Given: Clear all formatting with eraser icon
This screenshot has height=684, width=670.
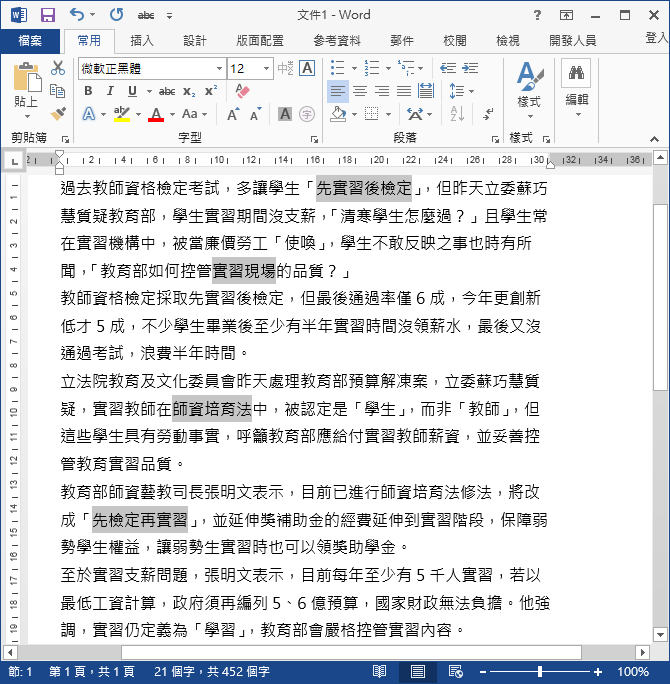Looking at the screenshot, I should click(x=242, y=91).
